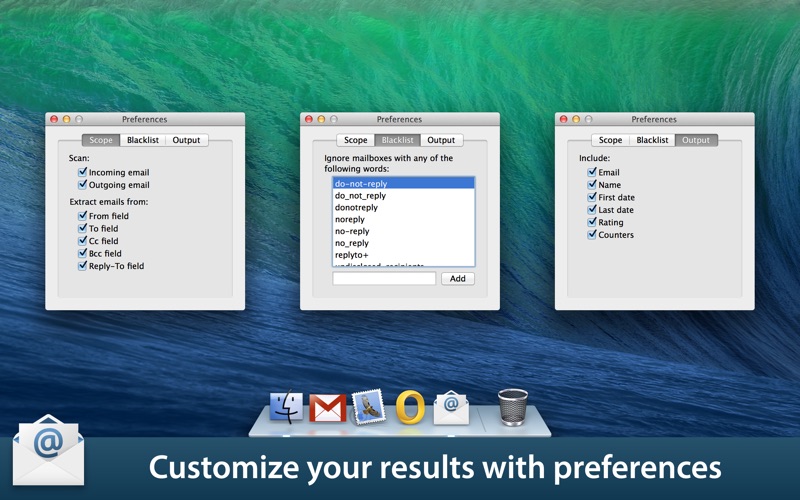Close the left Preferences window
The height and width of the screenshot is (500, 800).
click(x=54, y=119)
